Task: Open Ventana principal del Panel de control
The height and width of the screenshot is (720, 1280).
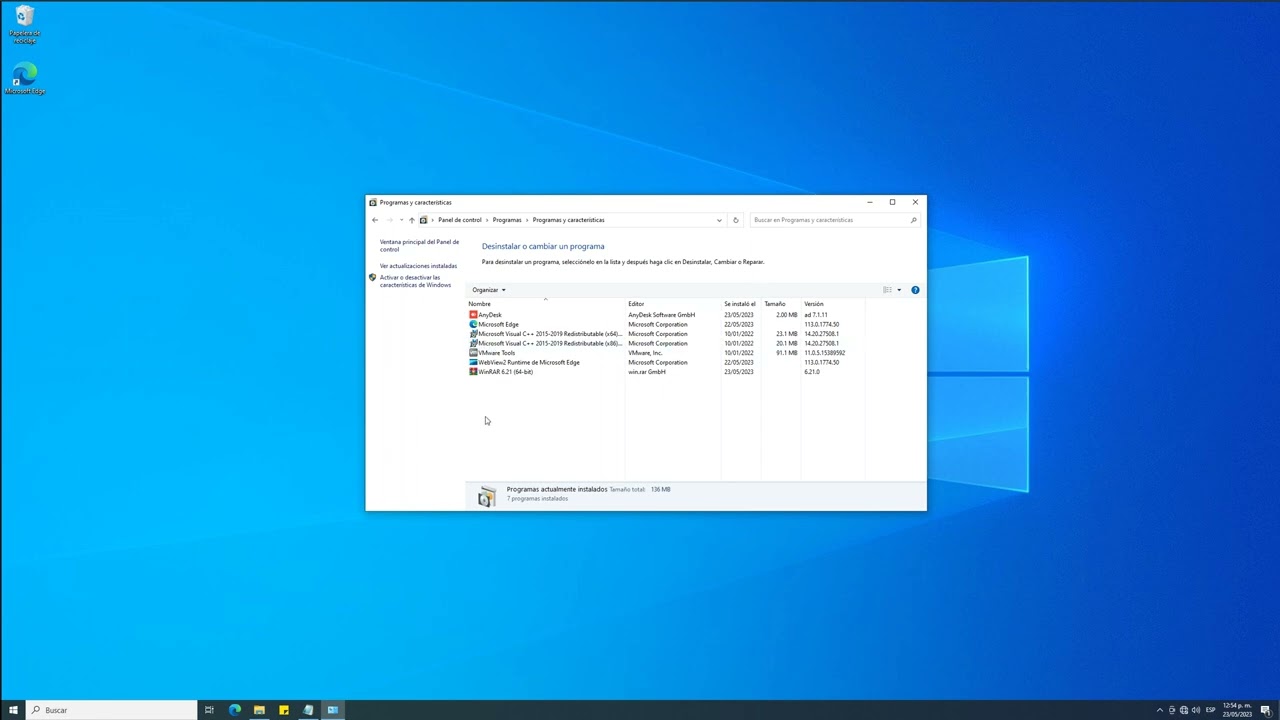Action: point(419,245)
